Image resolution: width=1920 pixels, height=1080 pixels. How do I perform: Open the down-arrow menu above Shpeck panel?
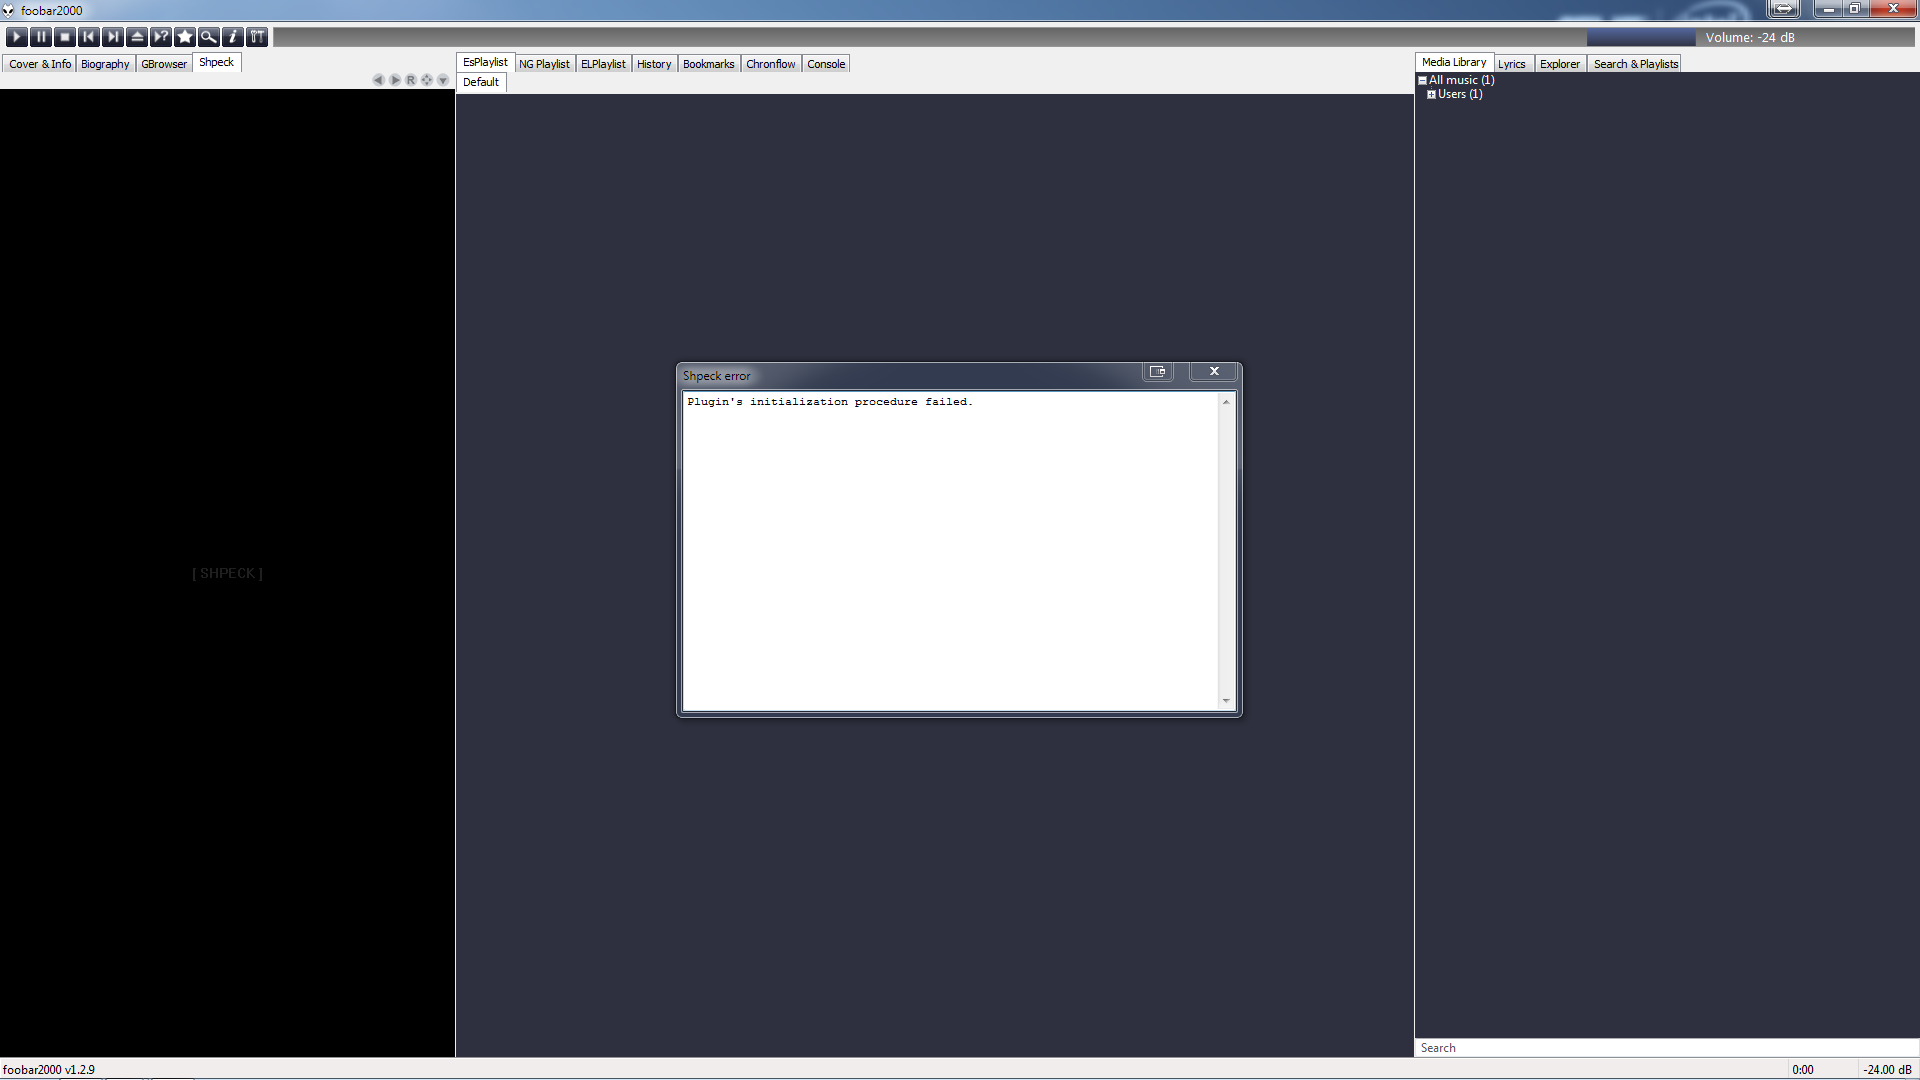pos(443,80)
